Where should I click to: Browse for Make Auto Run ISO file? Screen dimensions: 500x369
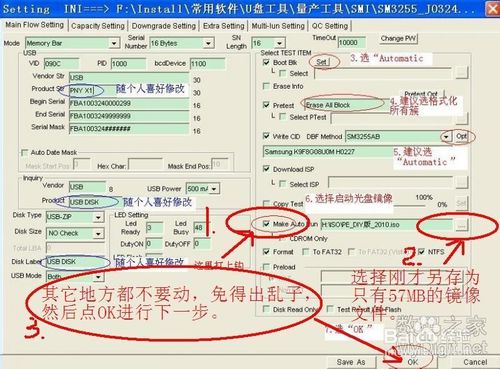pos(461,225)
